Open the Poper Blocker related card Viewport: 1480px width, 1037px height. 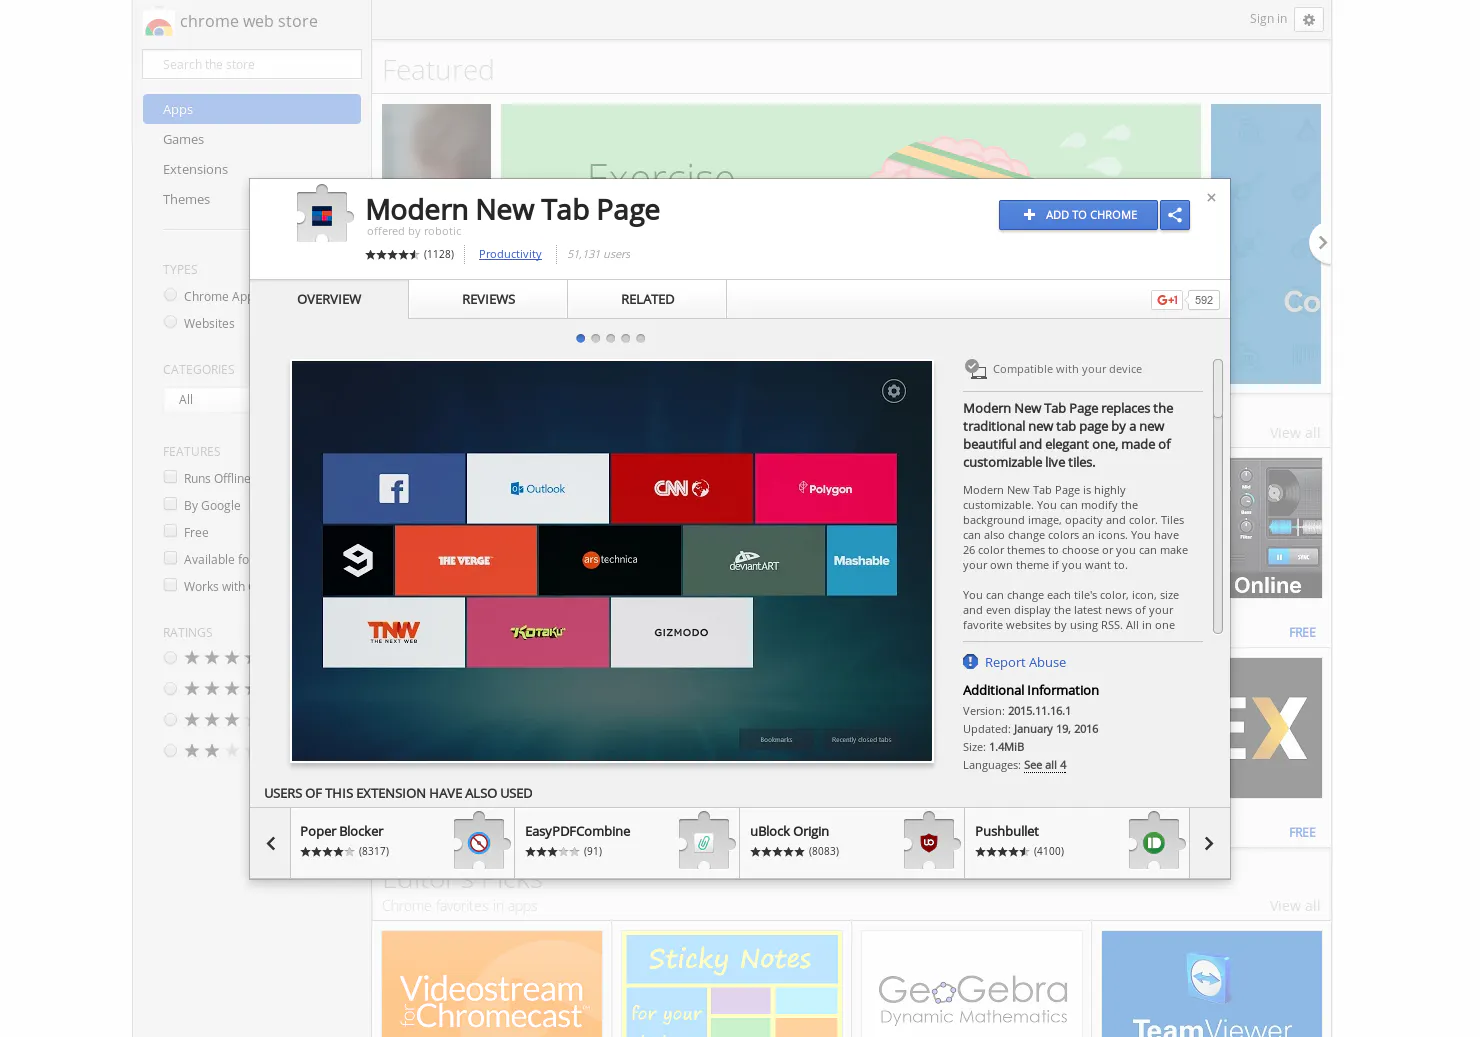pyautogui.click(x=402, y=843)
